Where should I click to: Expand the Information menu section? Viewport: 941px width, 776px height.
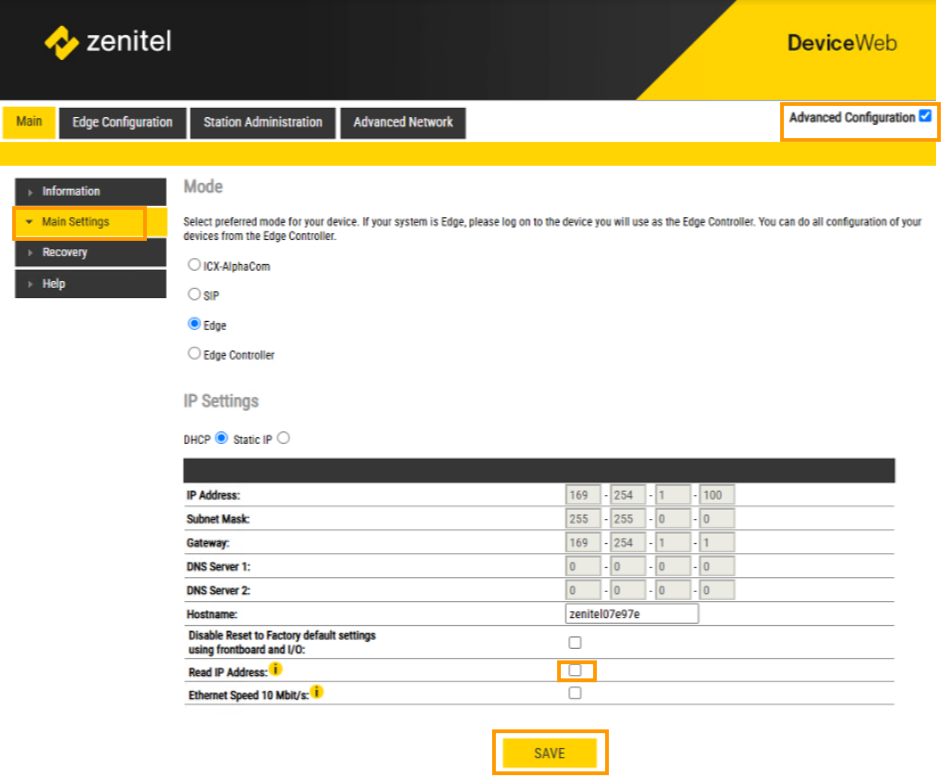coord(91,191)
